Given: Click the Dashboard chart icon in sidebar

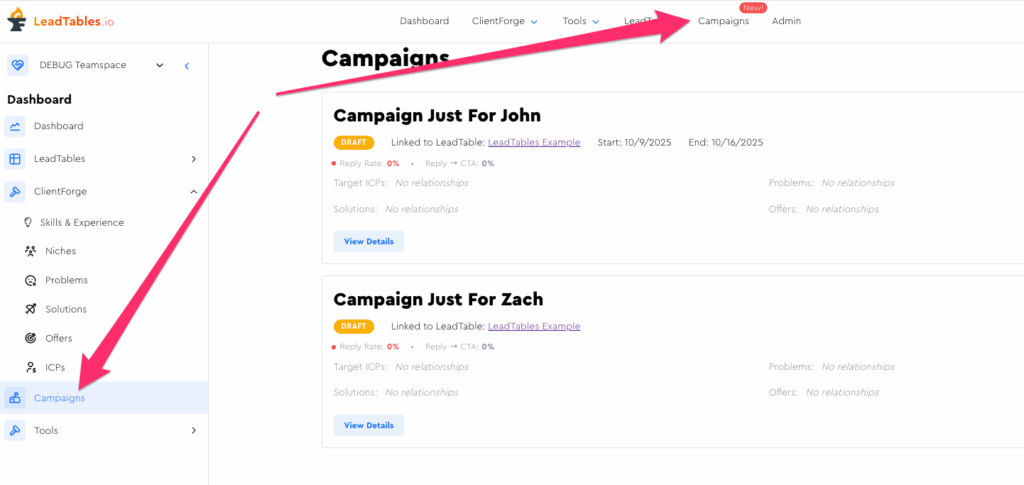Looking at the screenshot, I should [x=15, y=126].
